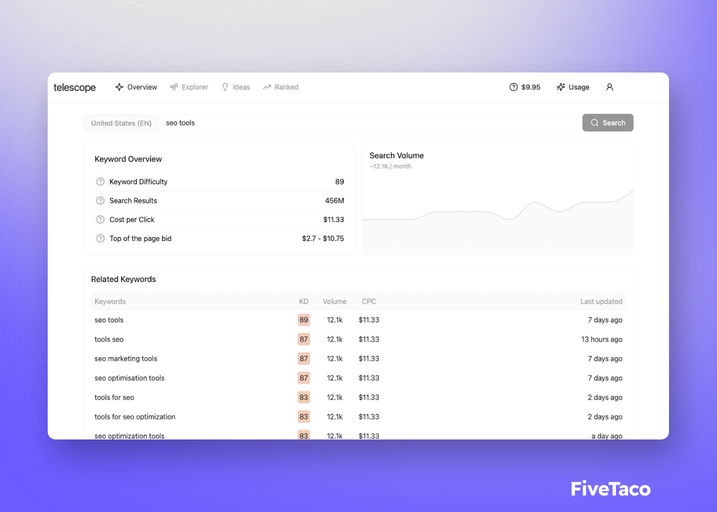Viewport: 717px width, 512px height.
Task: Select the Keyword Difficulty value 89
Action: 339,181
